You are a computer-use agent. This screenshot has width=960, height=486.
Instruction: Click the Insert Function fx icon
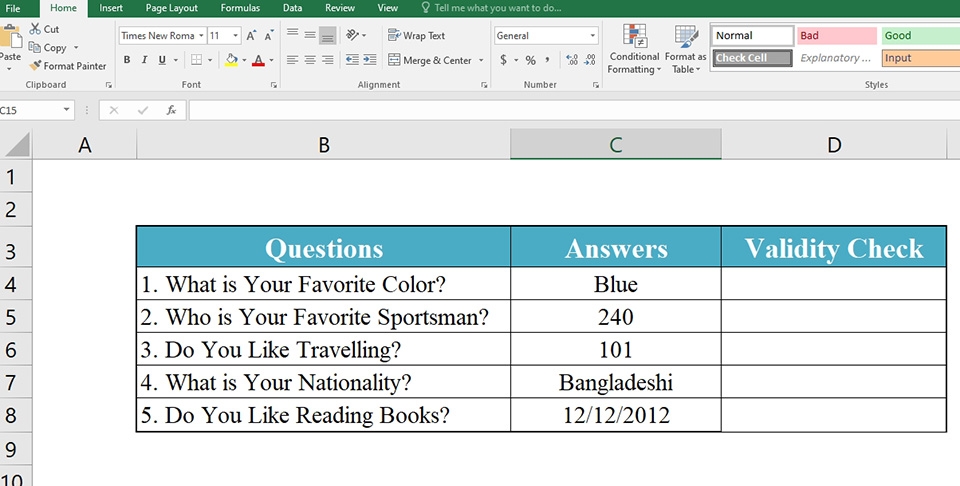pos(171,110)
